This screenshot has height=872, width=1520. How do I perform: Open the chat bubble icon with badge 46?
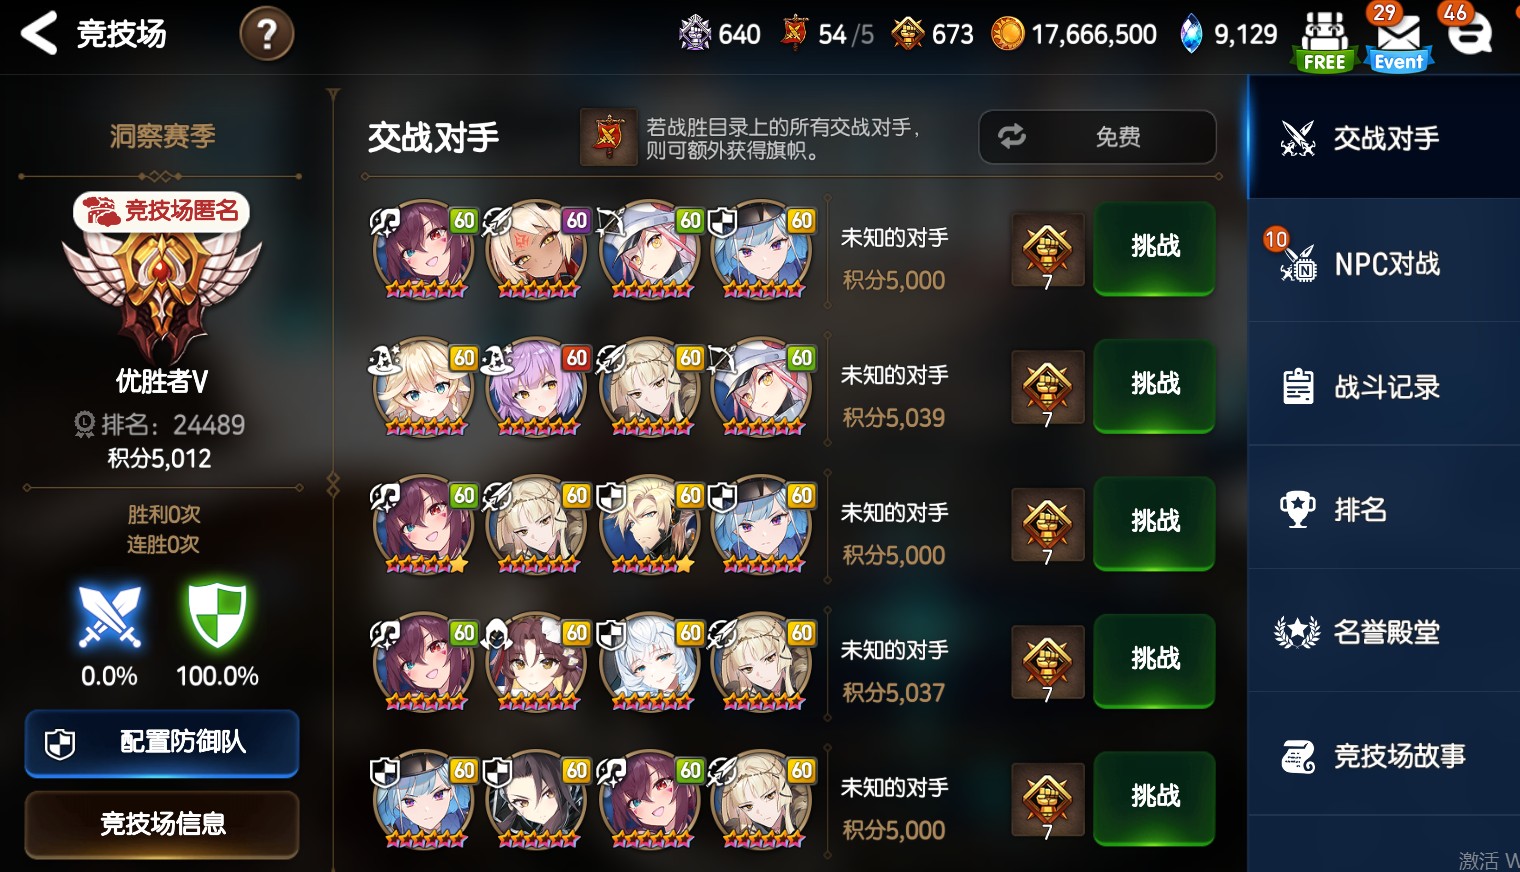coord(1471,33)
